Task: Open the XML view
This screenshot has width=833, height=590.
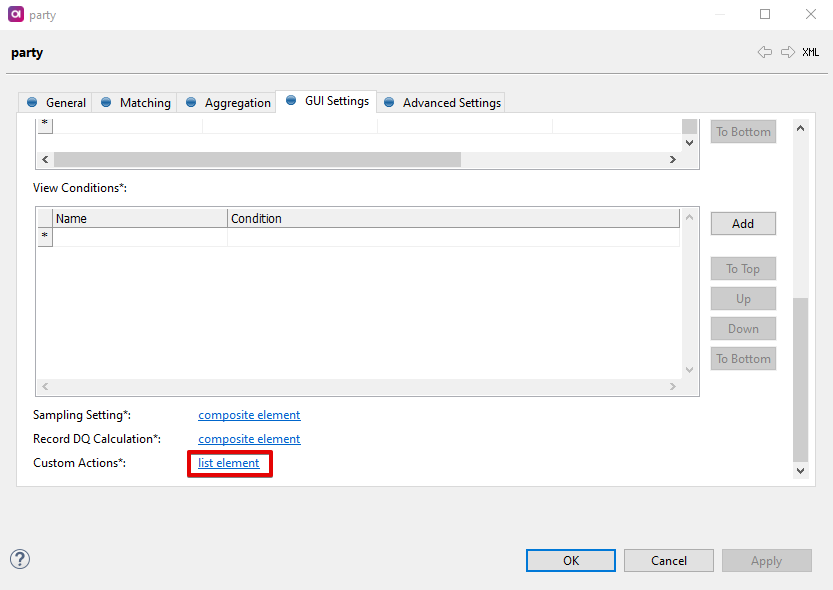Action: (812, 52)
